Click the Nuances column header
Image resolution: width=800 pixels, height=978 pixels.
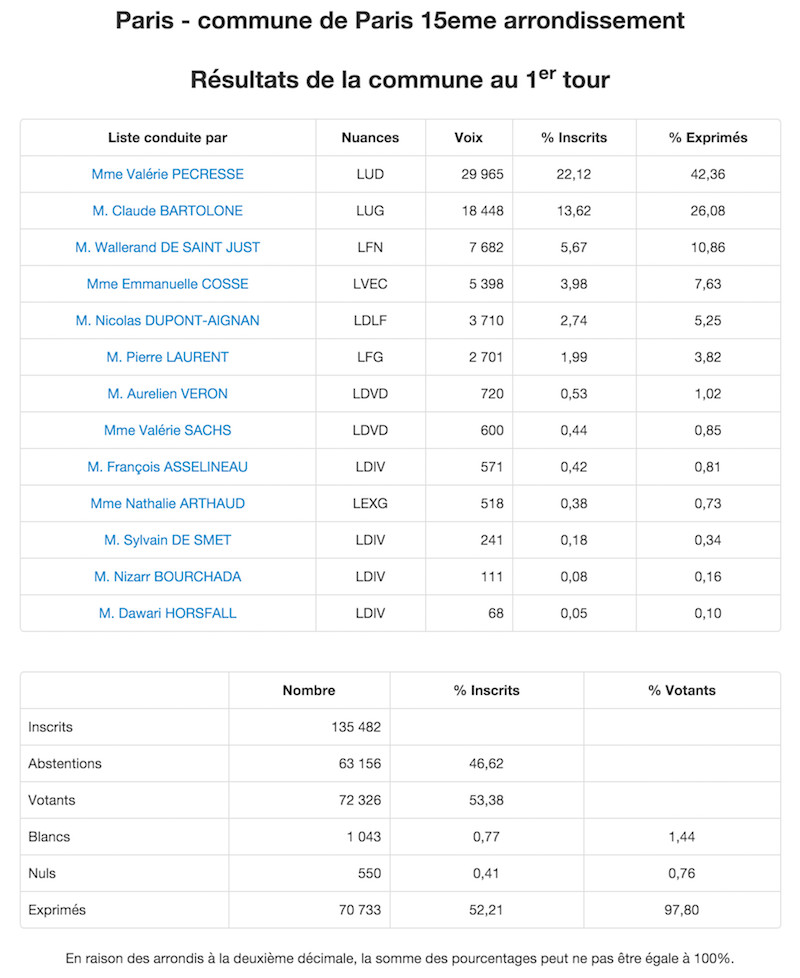click(x=370, y=138)
